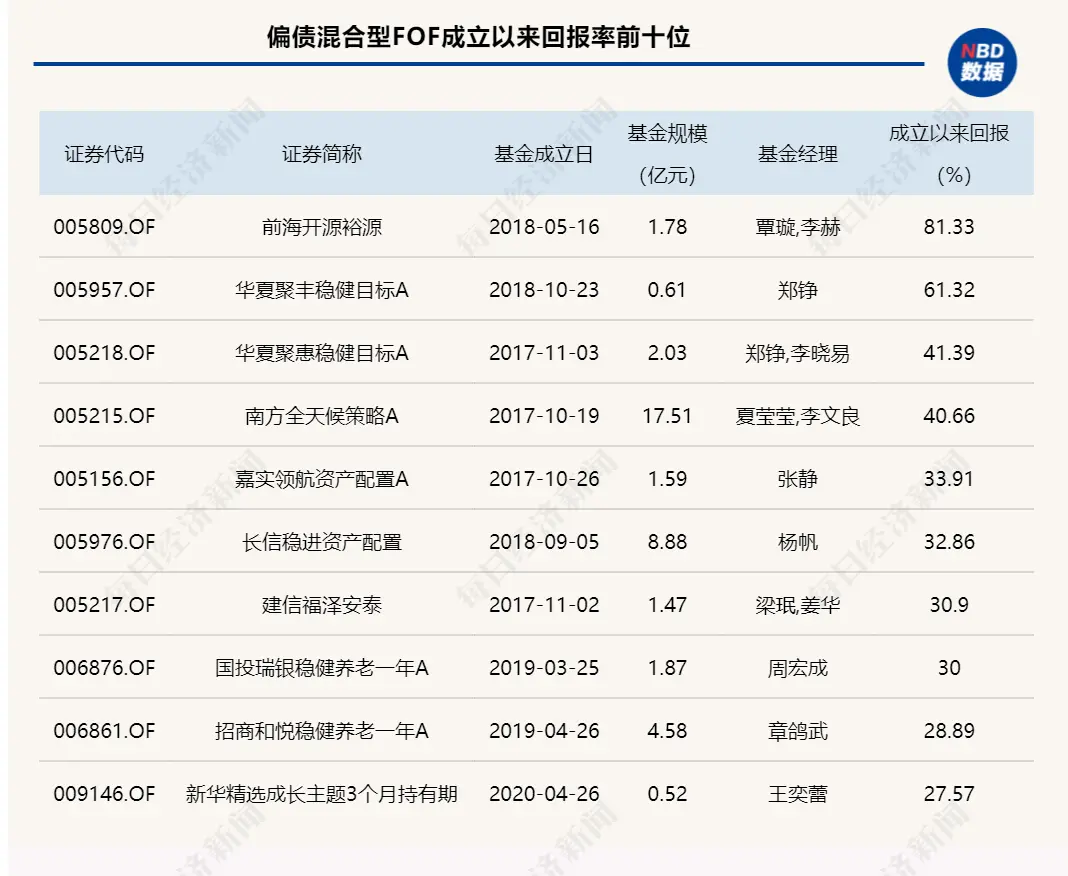Click inception date 2017-10-26
This screenshot has width=1068, height=876.
544,479
